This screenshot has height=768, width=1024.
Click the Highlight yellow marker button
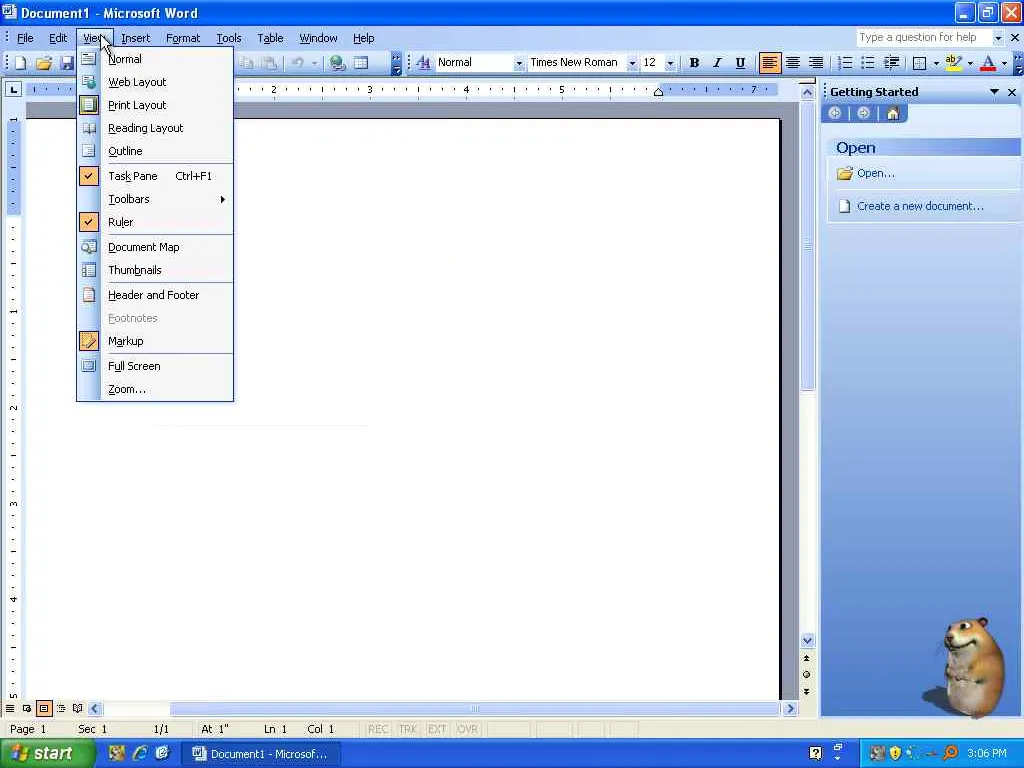[x=953, y=63]
